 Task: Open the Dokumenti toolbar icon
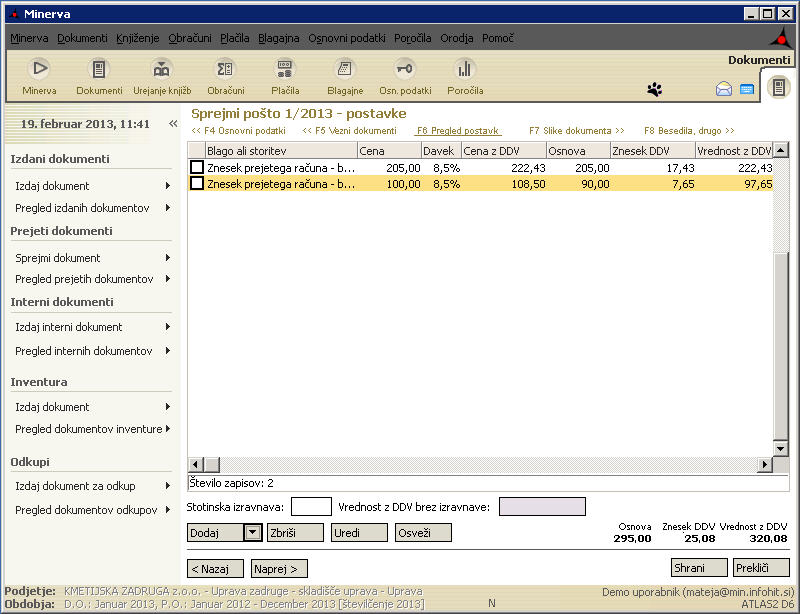pos(99,70)
